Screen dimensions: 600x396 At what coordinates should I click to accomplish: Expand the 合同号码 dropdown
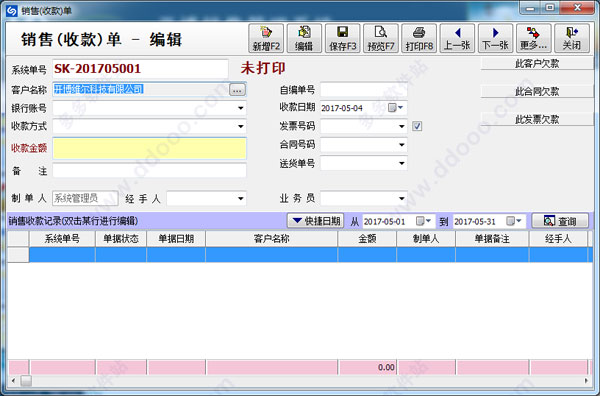pos(401,145)
